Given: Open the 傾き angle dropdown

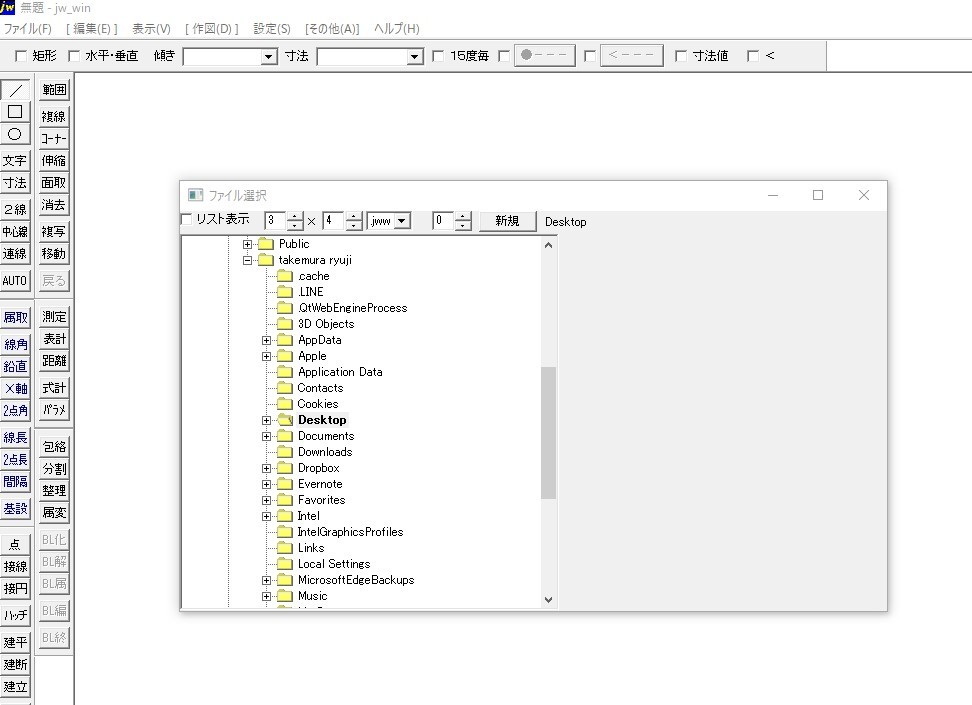Looking at the screenshot, I should (x=268, y=57).
